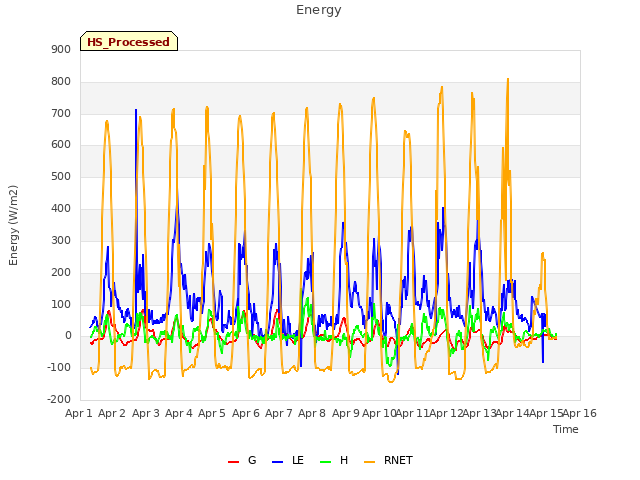The height and width of the screenshot is (480, 640).
Task: Select the Apr 7 x-axis tick label
Action: [279, 413]
